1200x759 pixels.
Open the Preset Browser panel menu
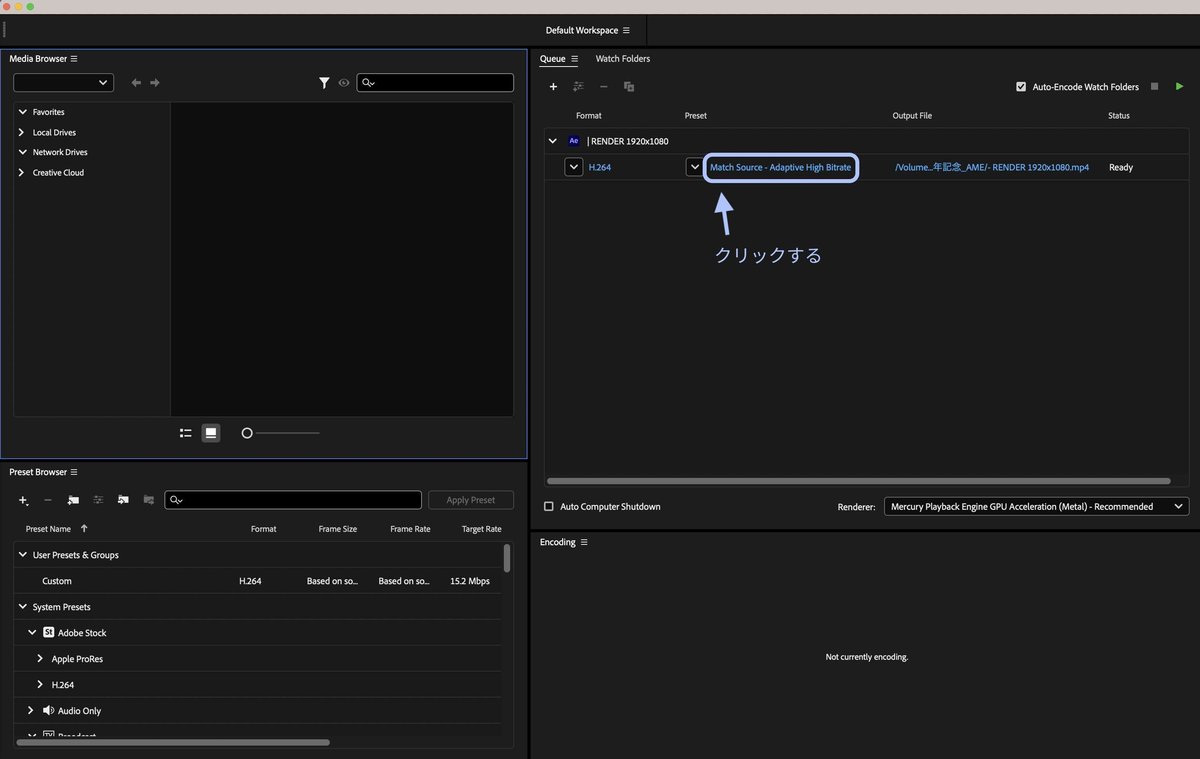(72, 471)
